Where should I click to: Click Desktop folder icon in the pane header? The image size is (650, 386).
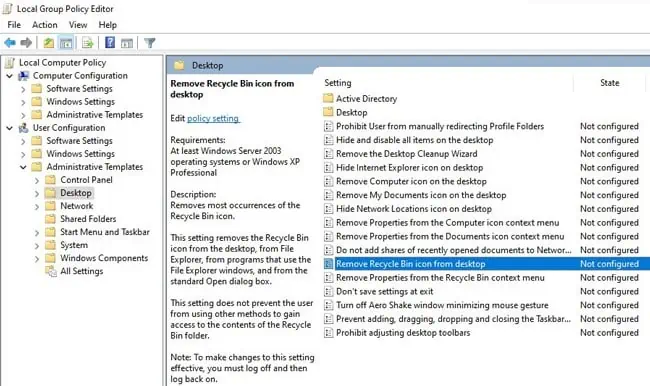click(179, 65)
